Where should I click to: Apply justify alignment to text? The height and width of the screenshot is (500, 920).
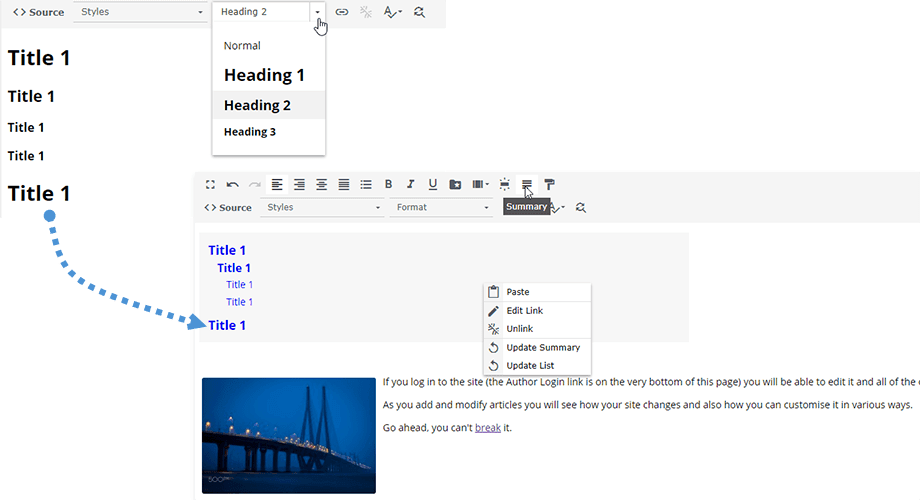coord(344,185)
